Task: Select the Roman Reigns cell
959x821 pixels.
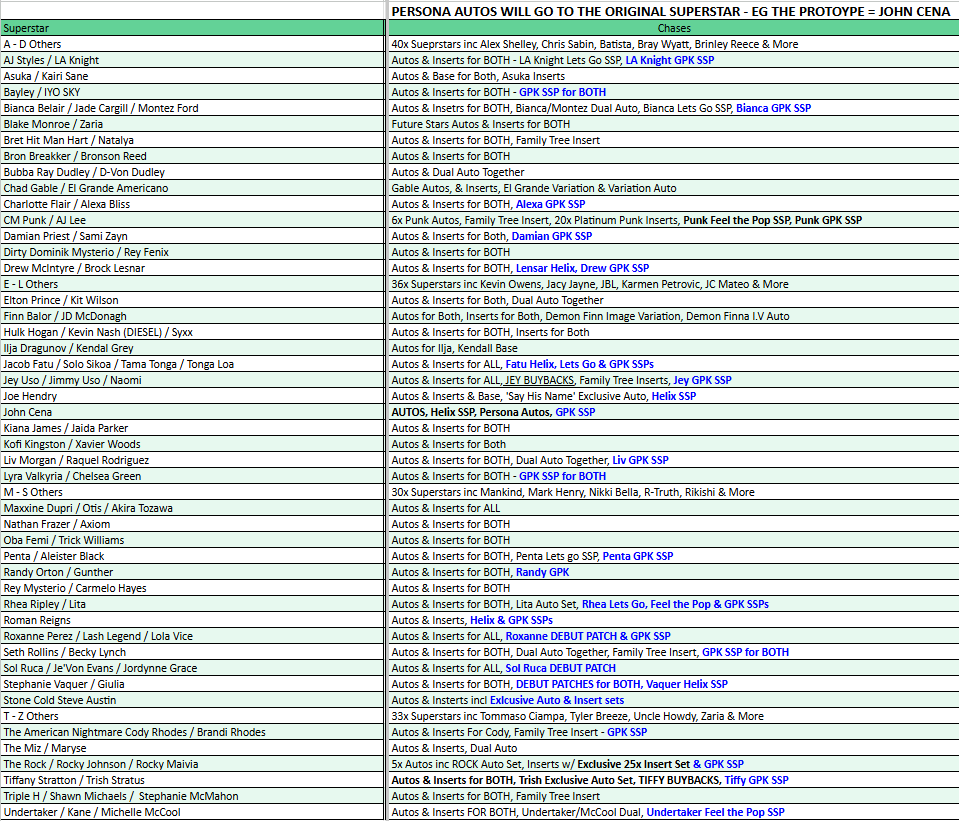Action: click(x=193, y=620)
